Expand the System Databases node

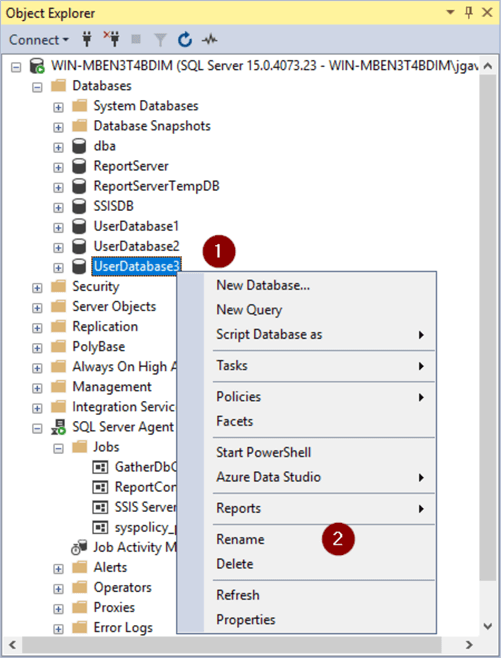point(58,107)
